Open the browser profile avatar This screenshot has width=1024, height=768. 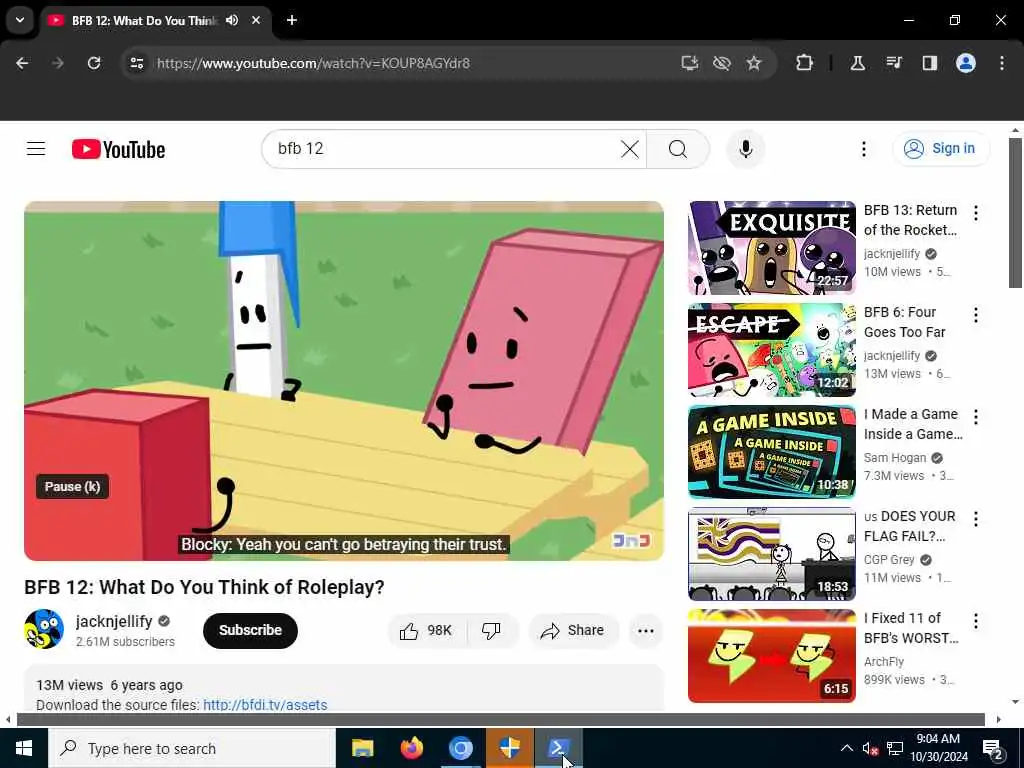966,63
